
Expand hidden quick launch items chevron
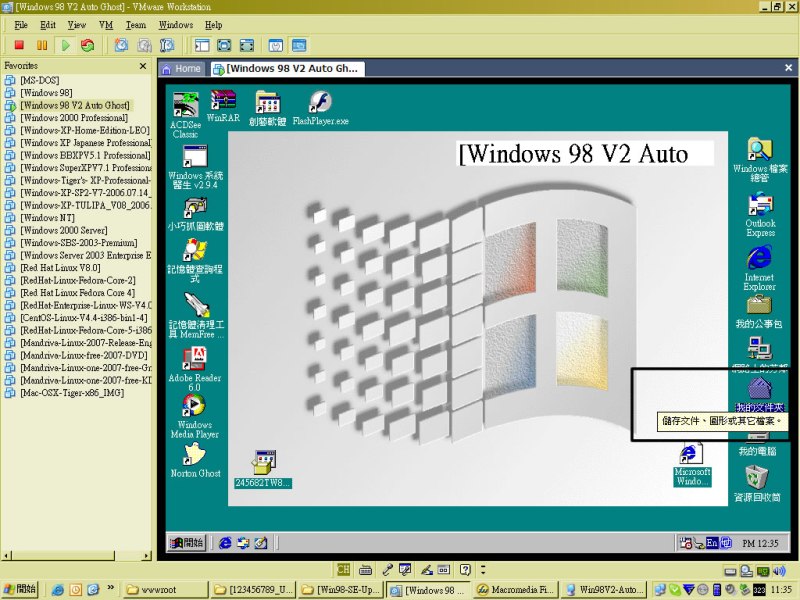point(110,588)
